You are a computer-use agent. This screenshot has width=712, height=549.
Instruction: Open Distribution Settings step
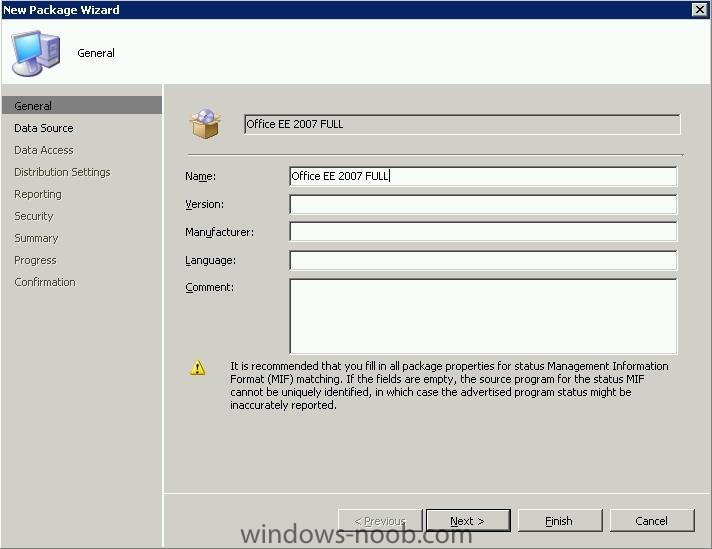[62, 172]
